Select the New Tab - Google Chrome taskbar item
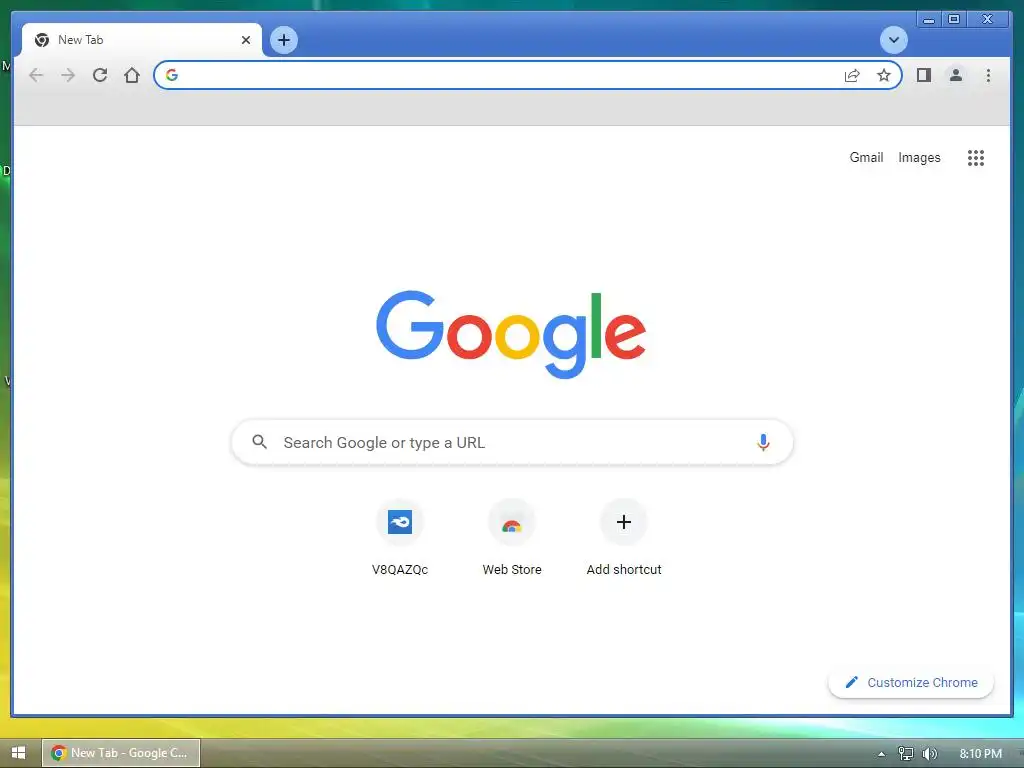This screenshot has height=768, width=1024. tap(121, 753)
